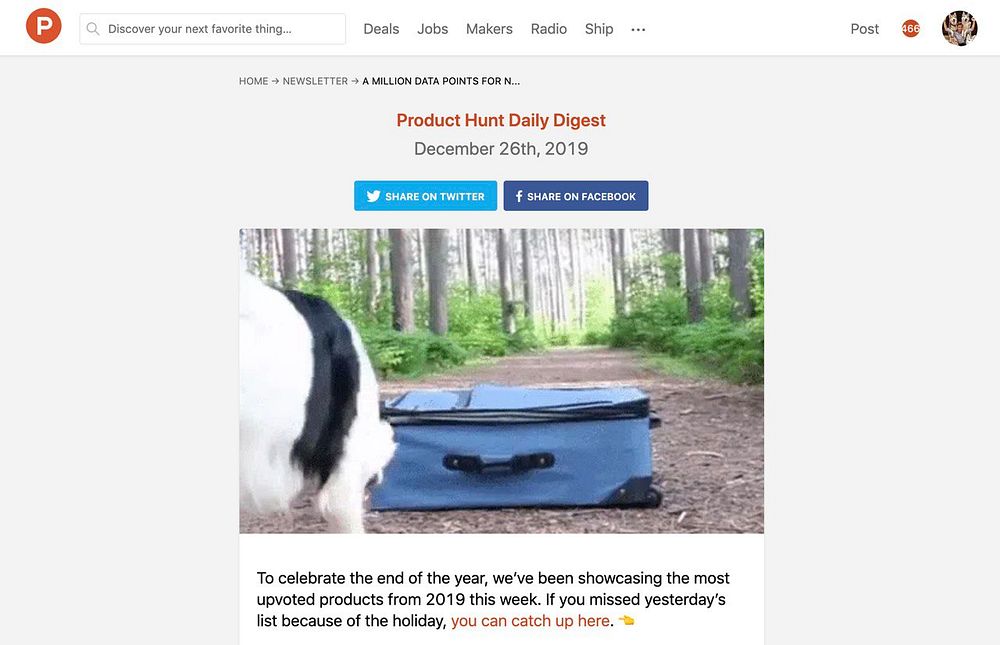
Task: Click the Facebook f icon
Action: coord(518,196)
